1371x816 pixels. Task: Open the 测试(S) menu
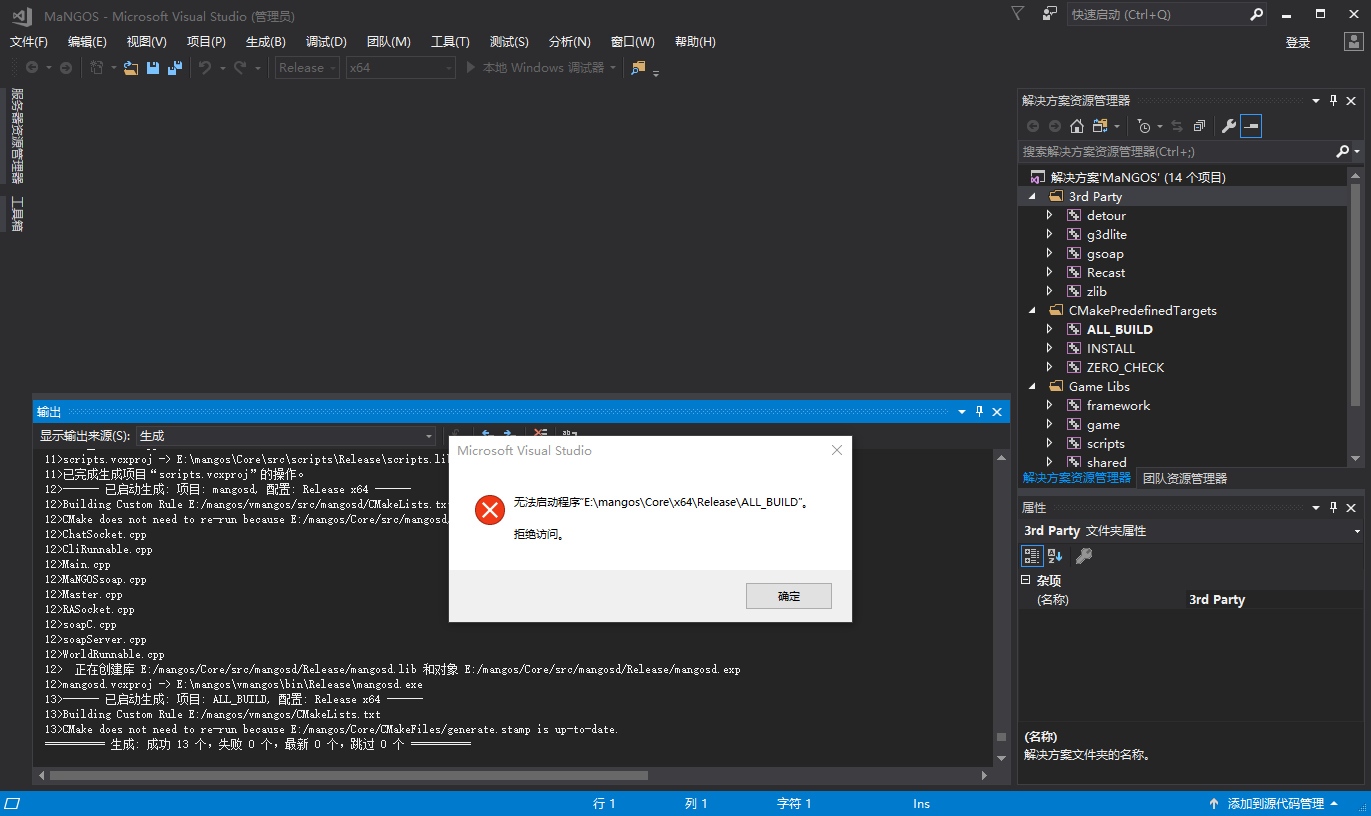tap(509, 42)
